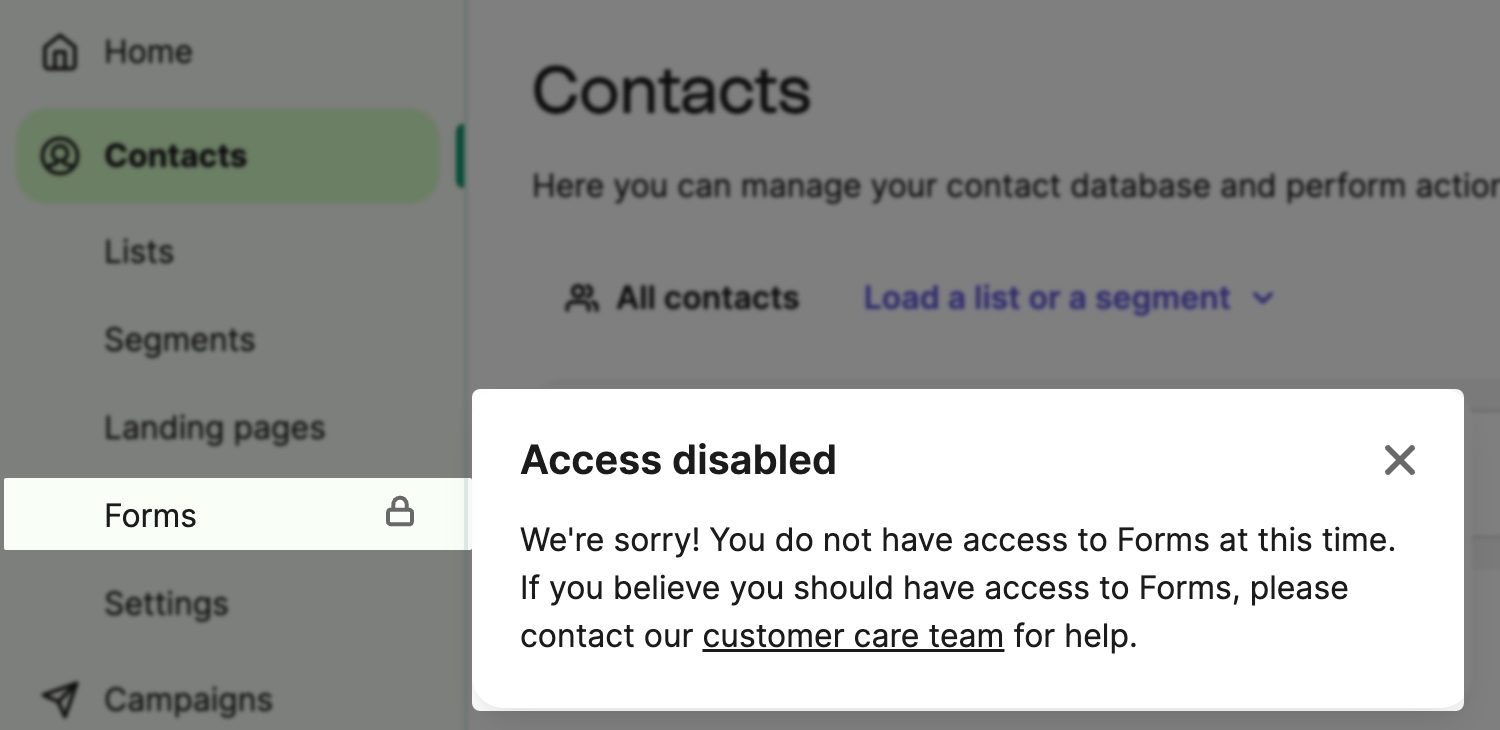Viewport: 1500px width, 730px height.
Task: Dismiss the Access disabled dialog
Action: pos(1399,460)
